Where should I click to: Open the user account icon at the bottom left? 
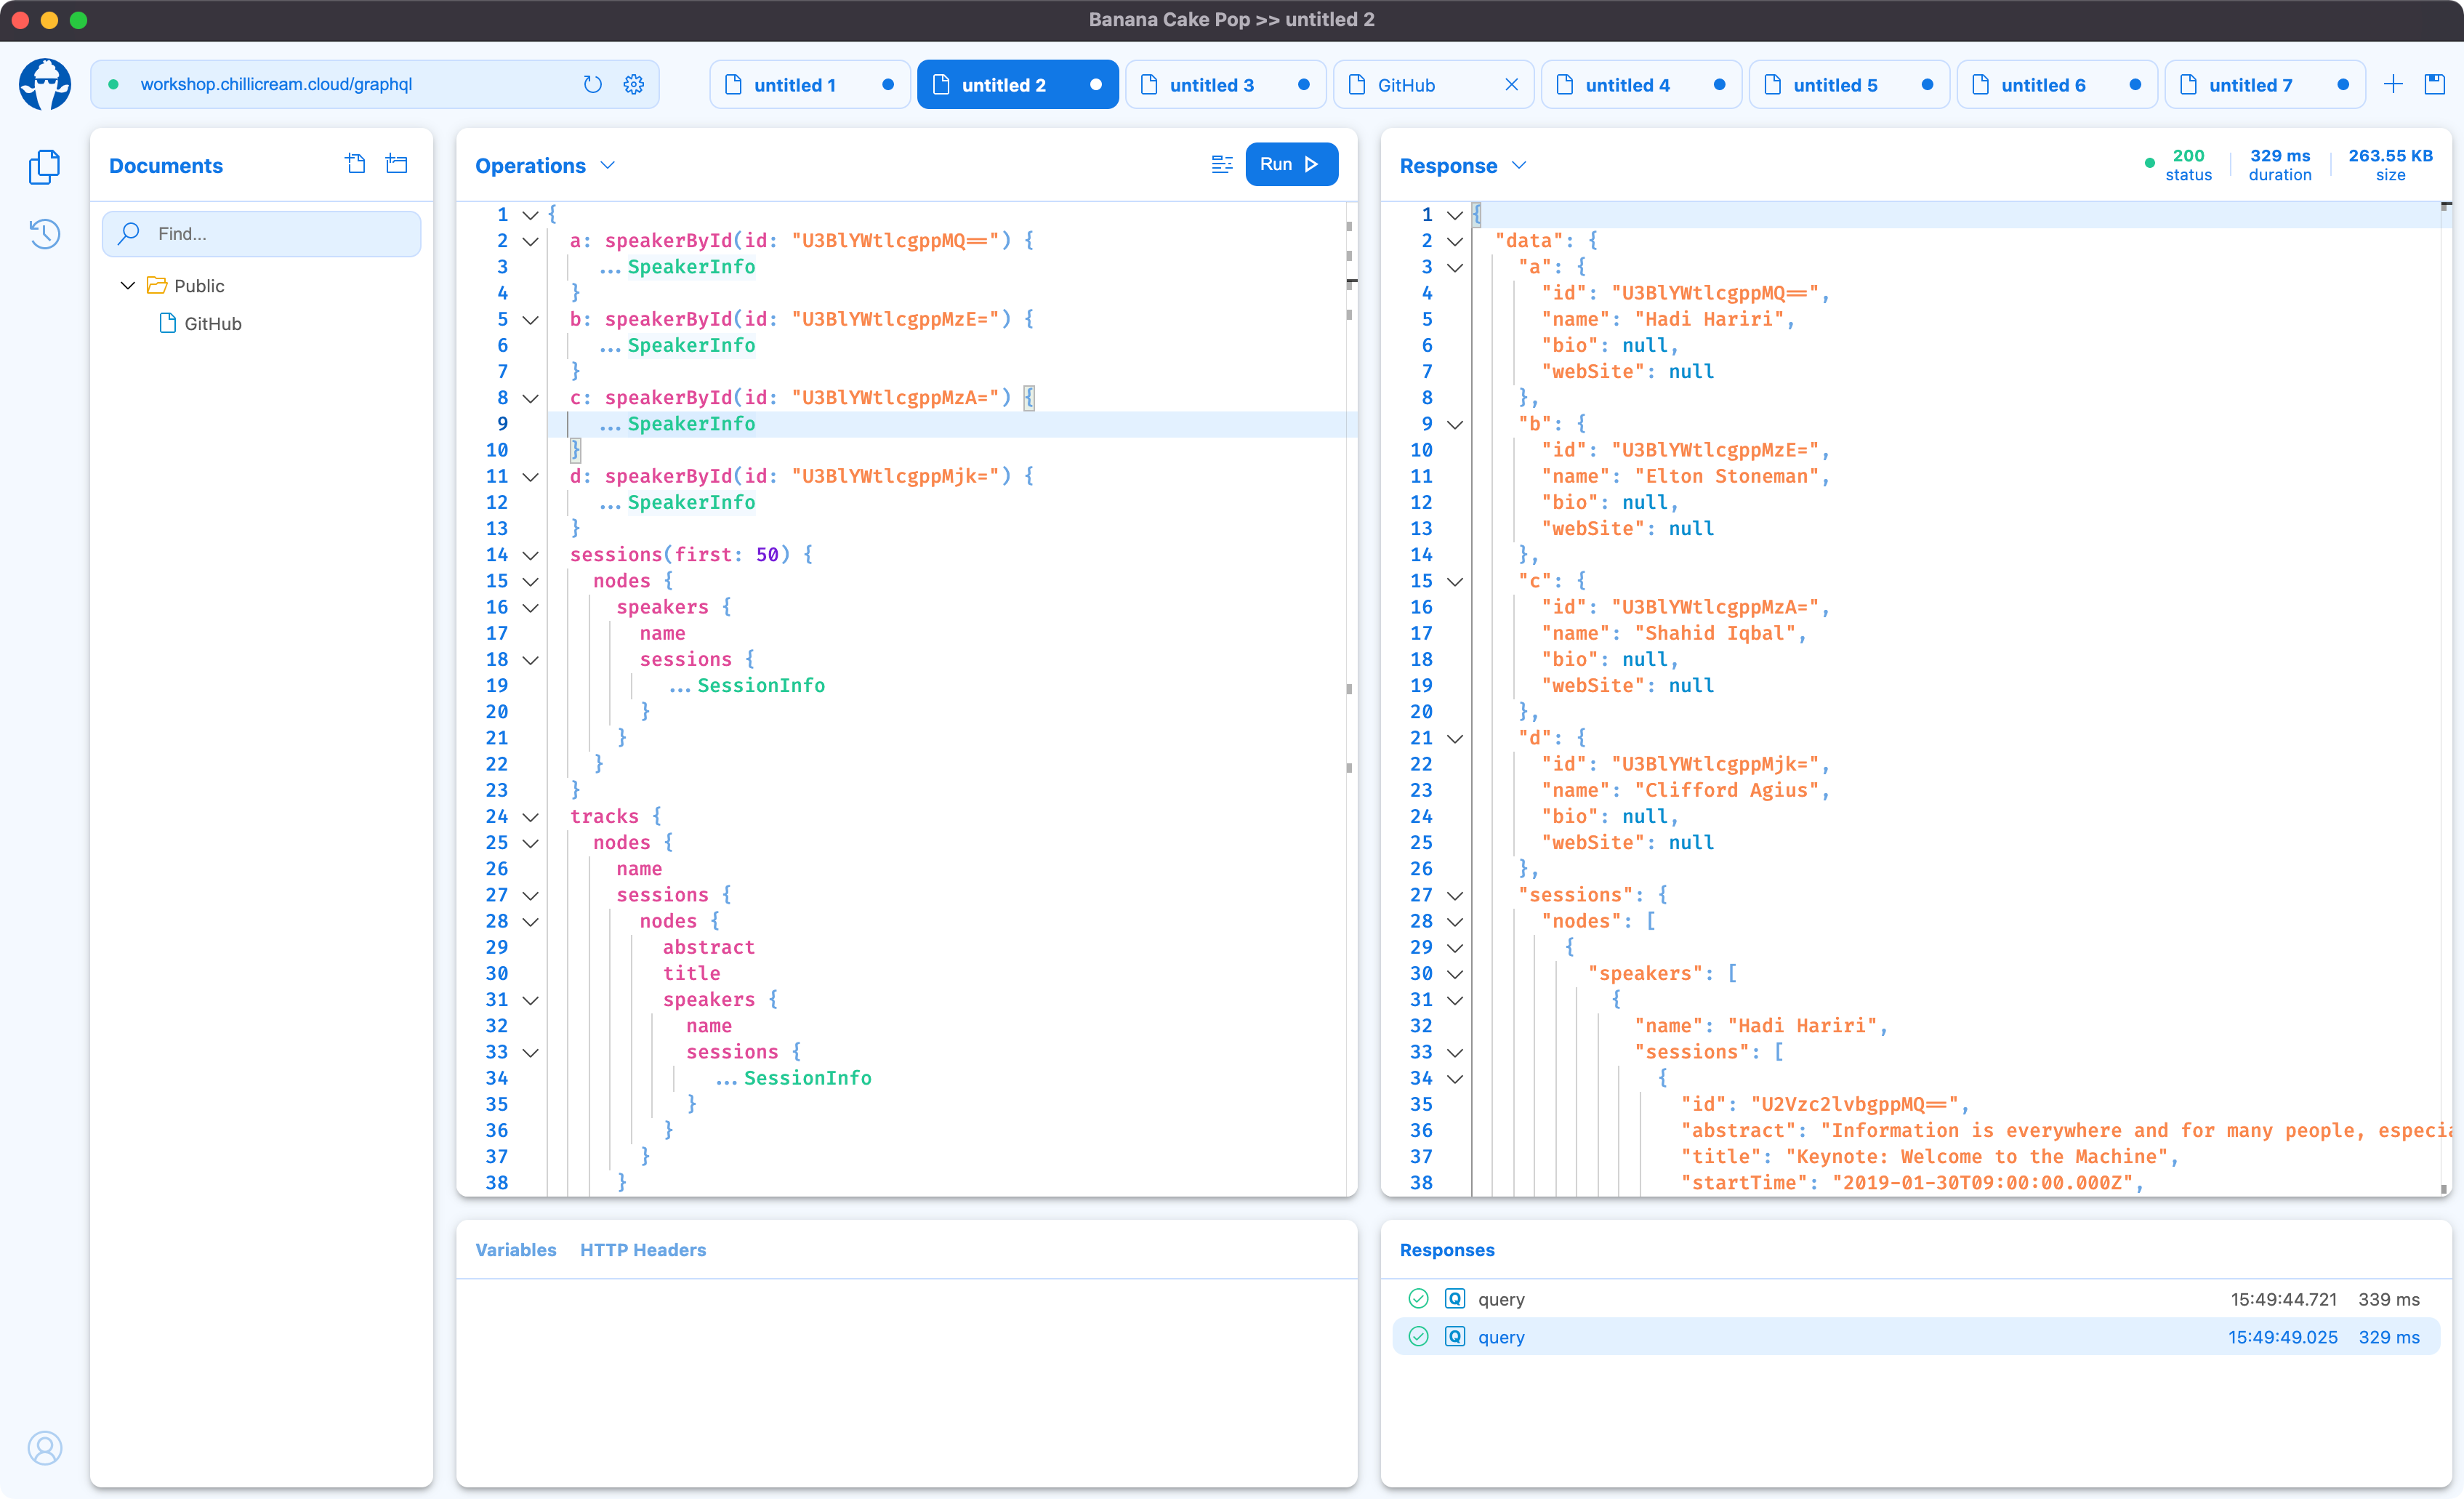pos(45,1447)
